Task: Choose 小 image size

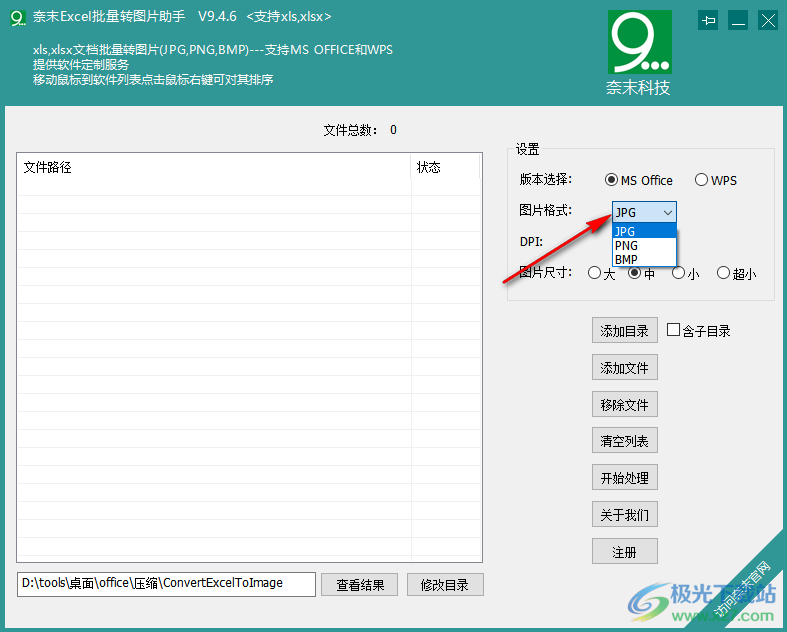Action: (686, 273)
